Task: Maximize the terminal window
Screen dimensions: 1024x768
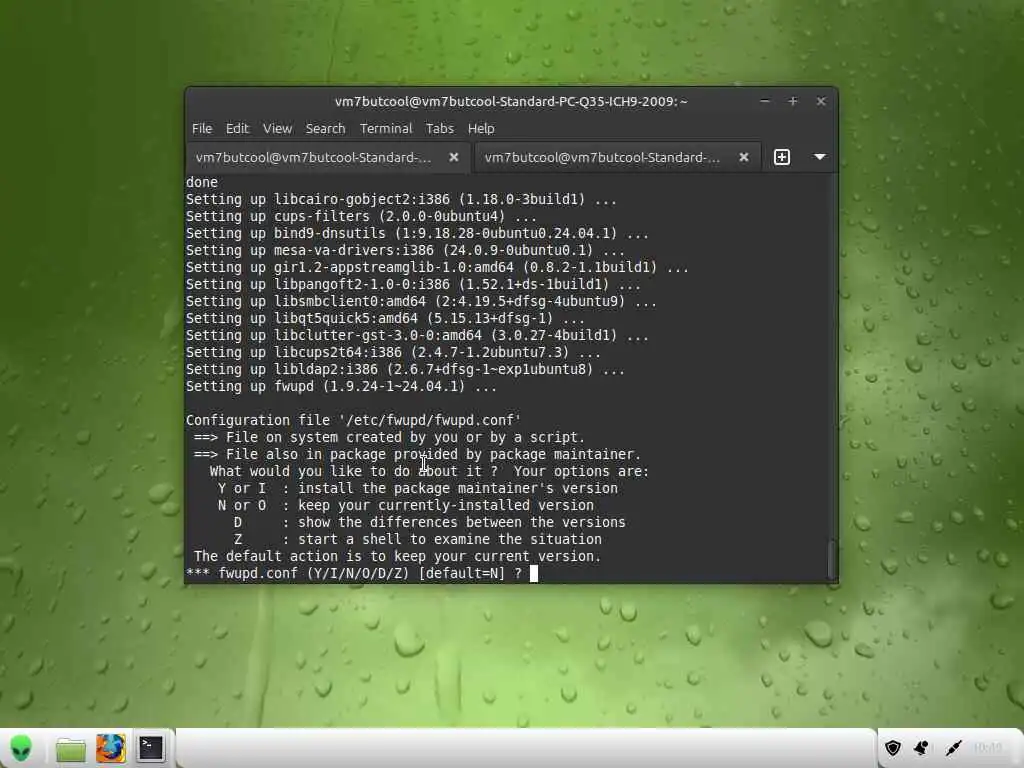Action: click(x=793, y=101)
